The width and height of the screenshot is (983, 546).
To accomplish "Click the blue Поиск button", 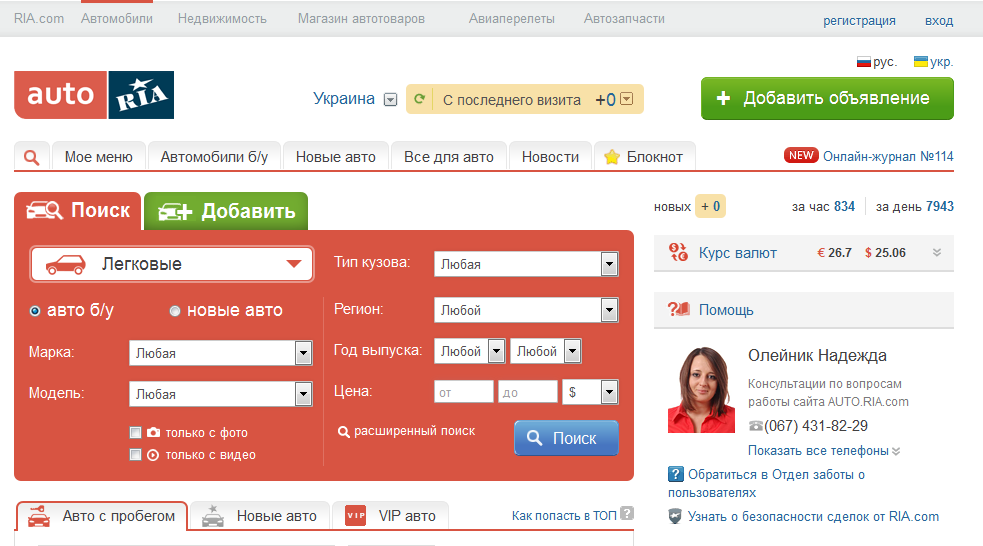I will [x=566, y=438].
